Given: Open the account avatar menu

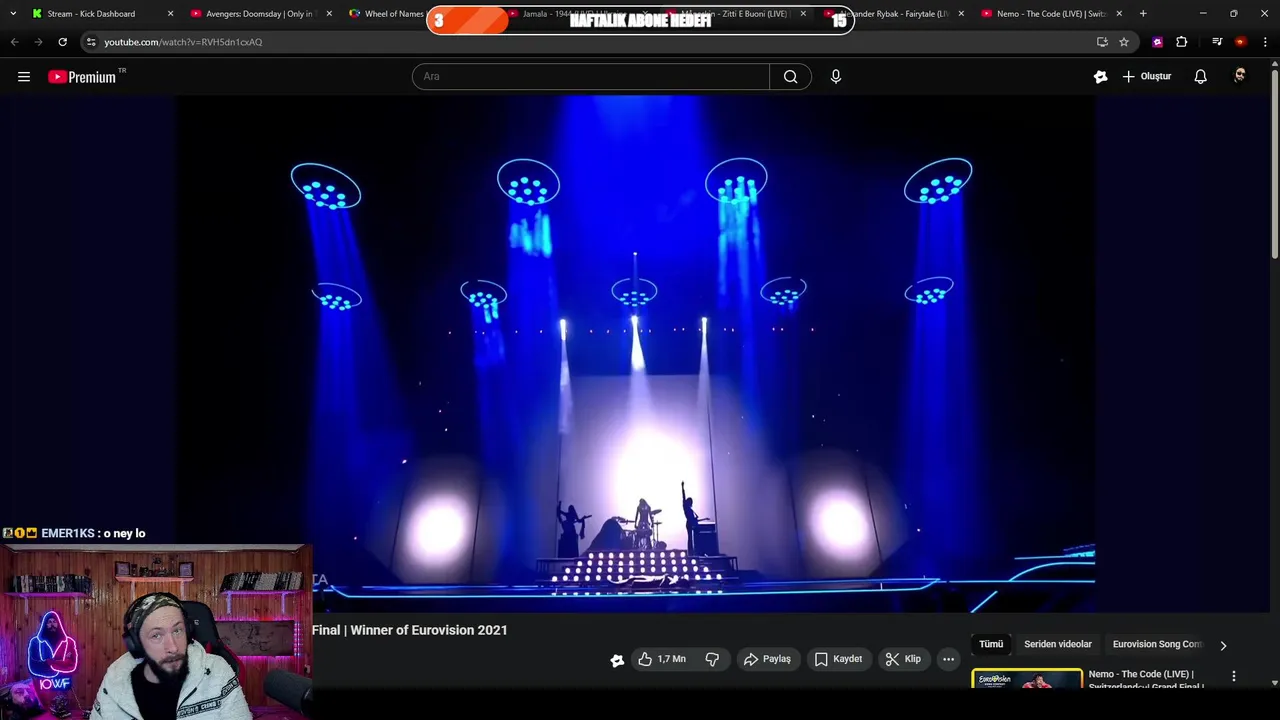Looking at the screenshot, I should (1240, 76).
